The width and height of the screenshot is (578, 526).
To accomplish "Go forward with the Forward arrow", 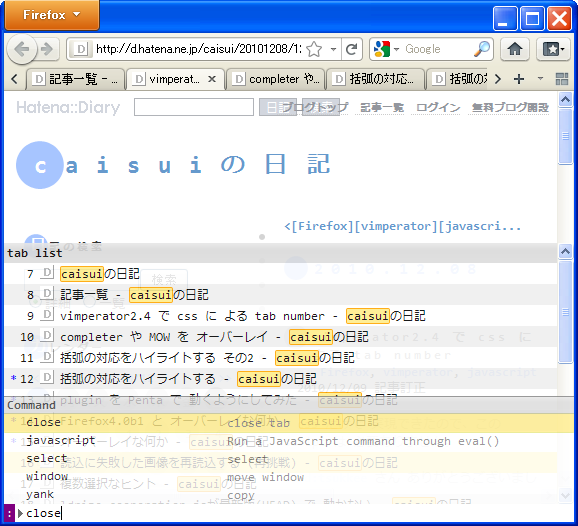I will [x=48, y=49].
